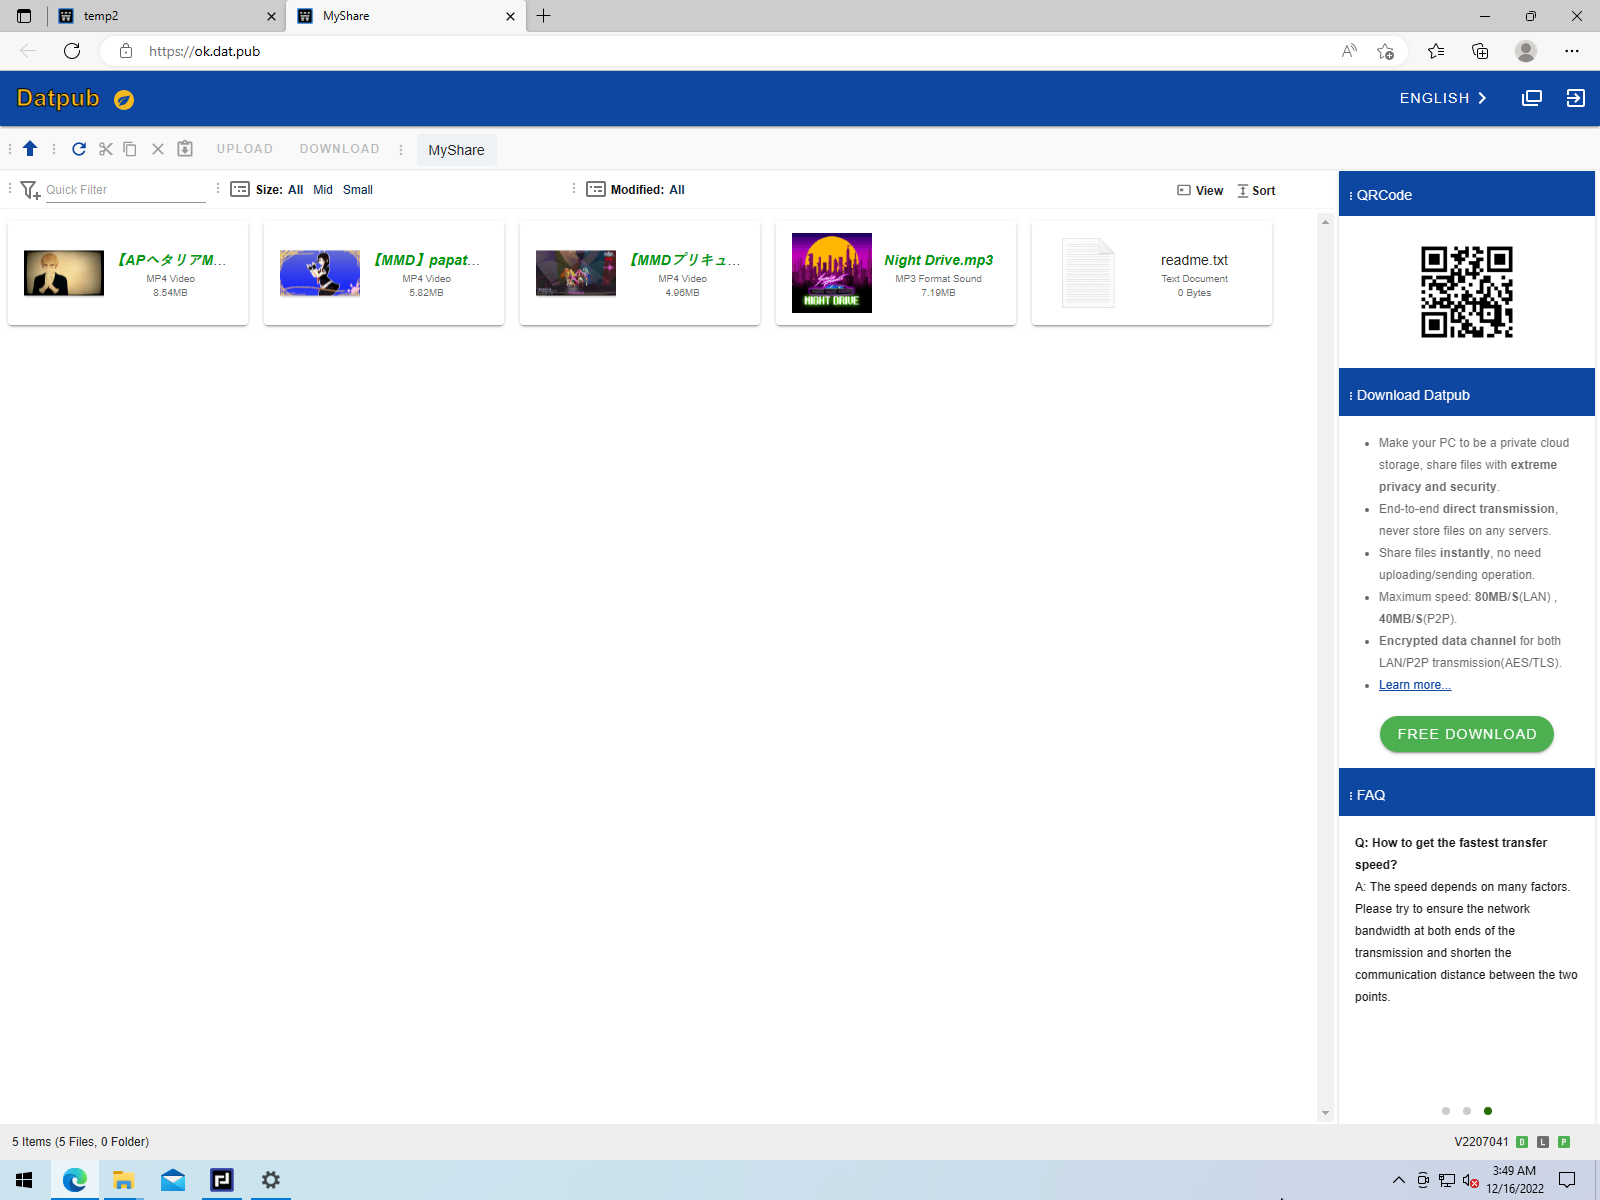Expand the ENGLISH language selector
The width and height of the screenshot is (1600, 1200).
pyautogui.click(x=1444, y=98)
